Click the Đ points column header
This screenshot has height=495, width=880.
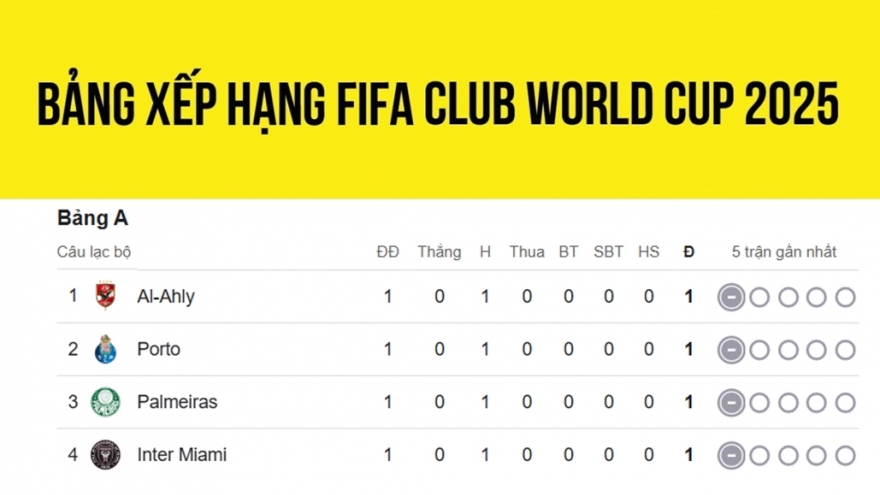coord(688,252)
